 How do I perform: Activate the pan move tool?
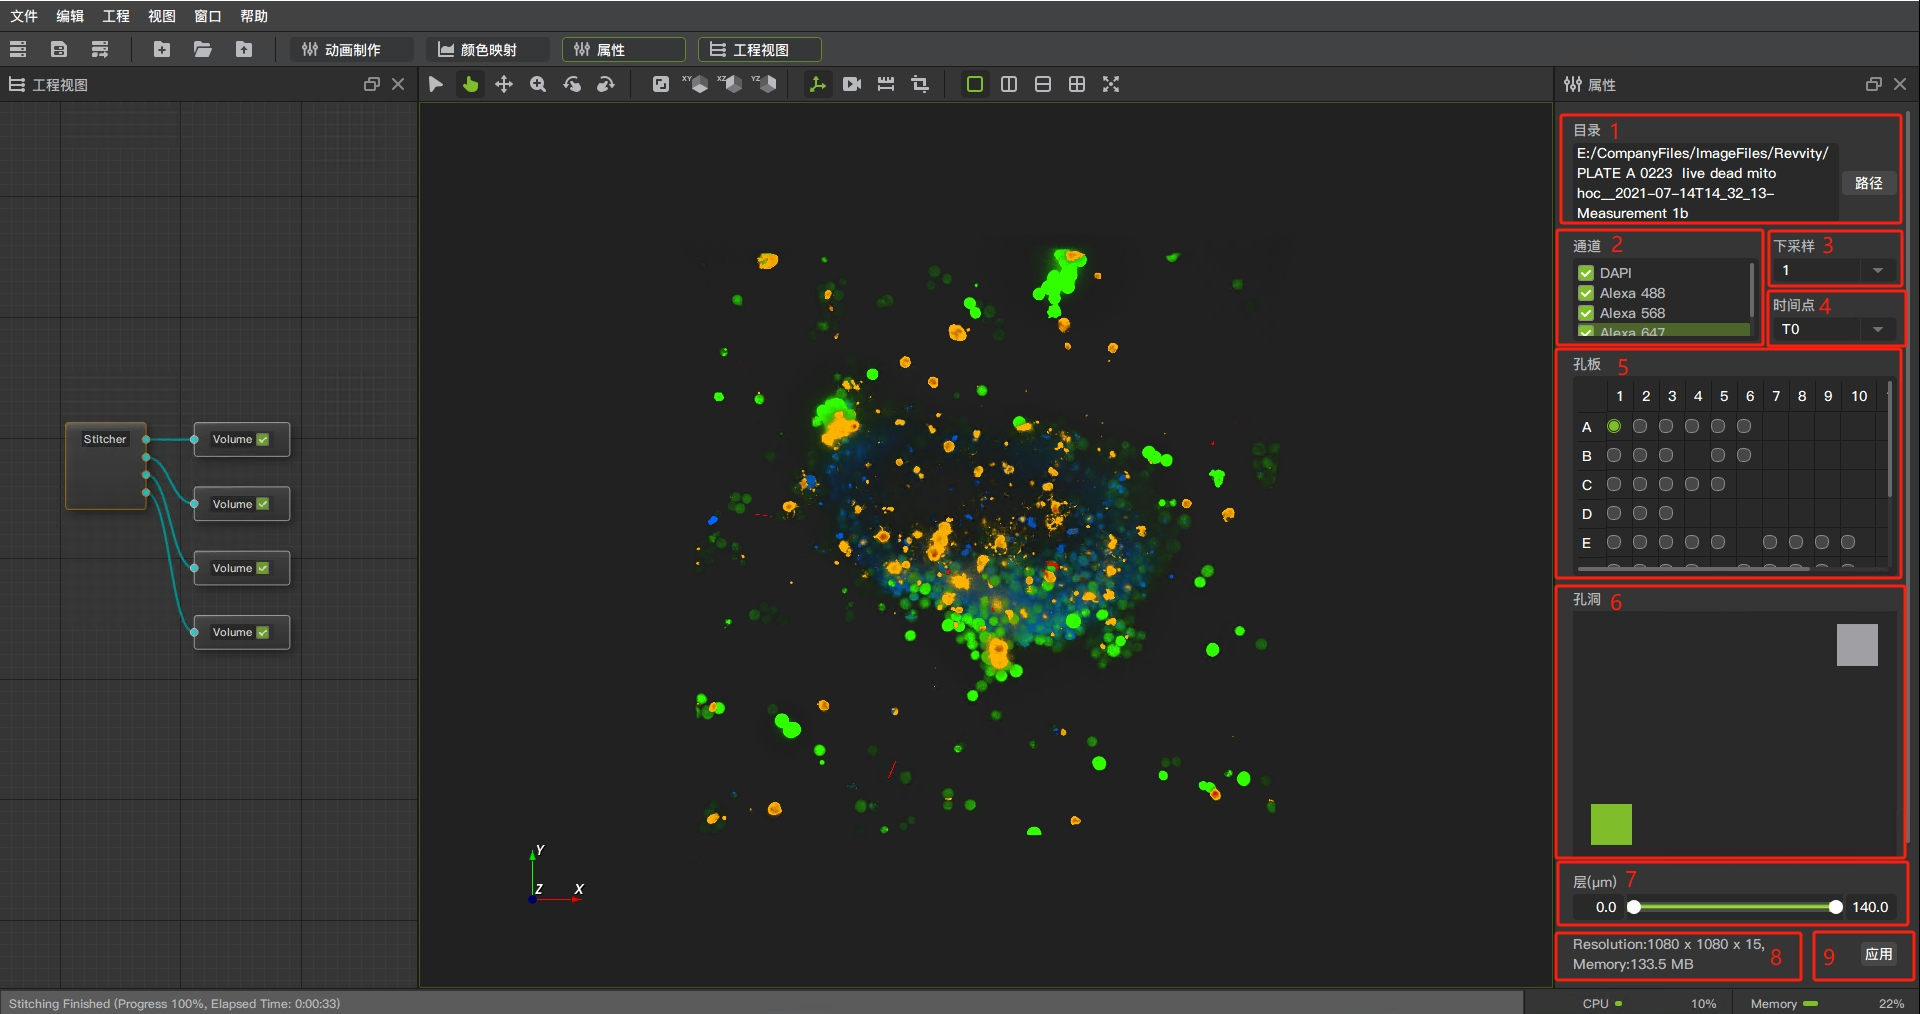[x=504, y=84]
